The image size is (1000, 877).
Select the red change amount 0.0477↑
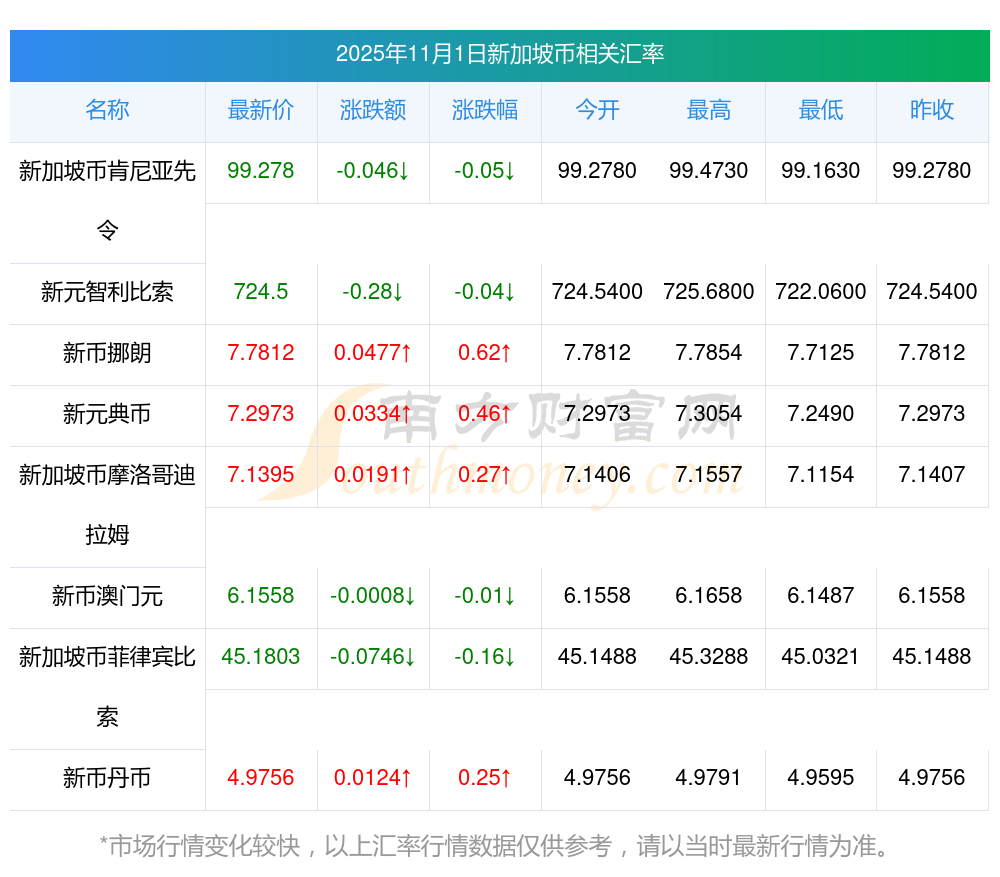tap(373, 353)
